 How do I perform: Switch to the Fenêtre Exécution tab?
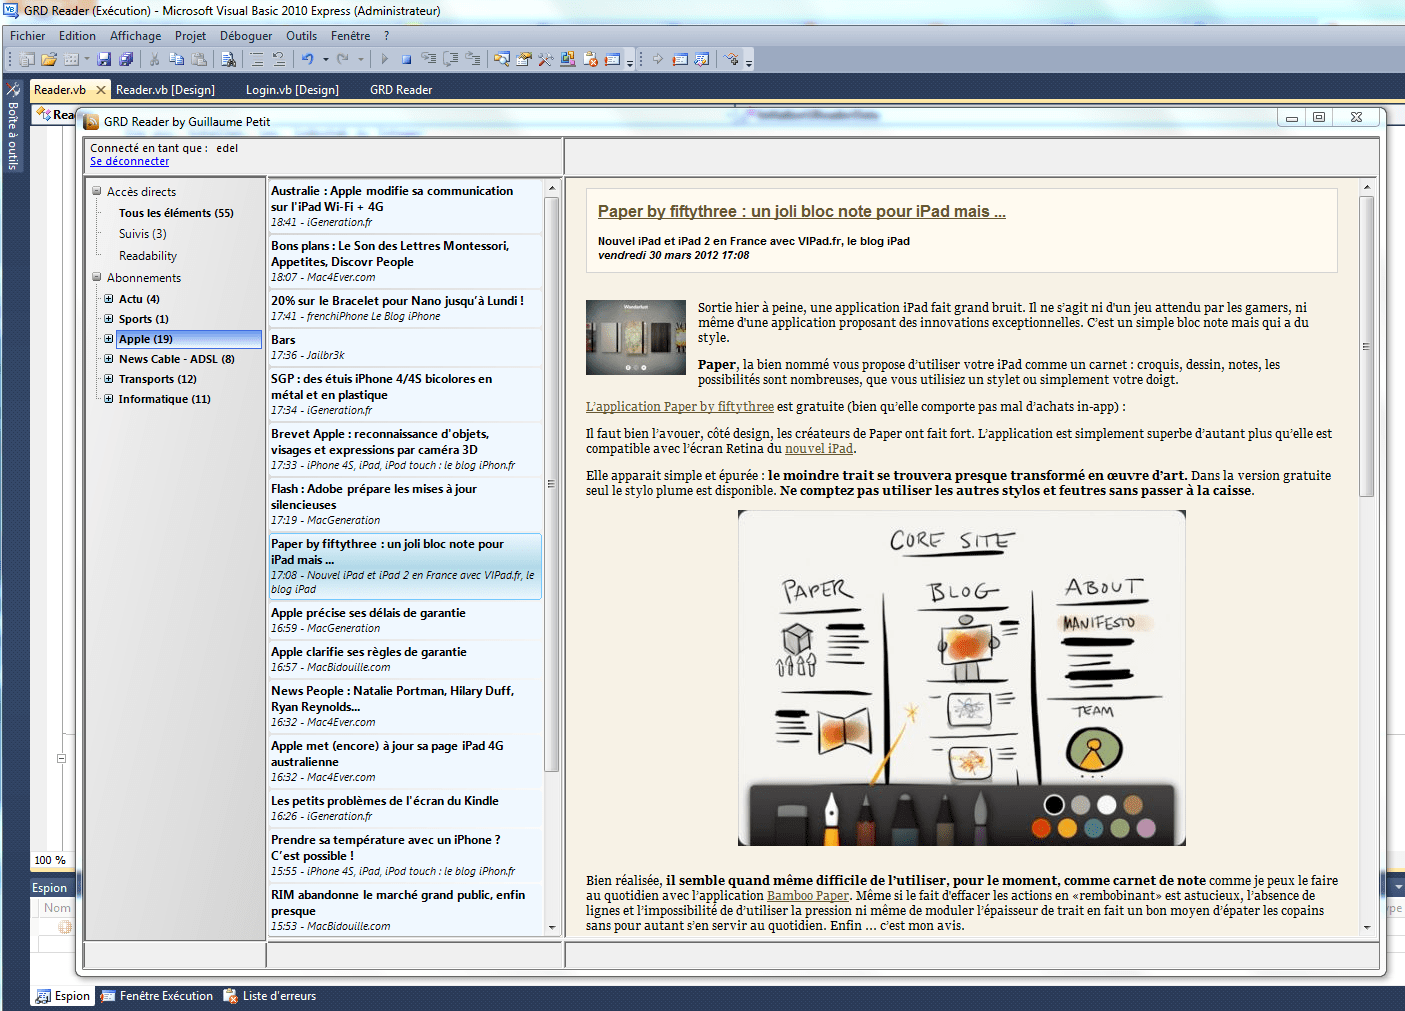(x=157, y=996)
